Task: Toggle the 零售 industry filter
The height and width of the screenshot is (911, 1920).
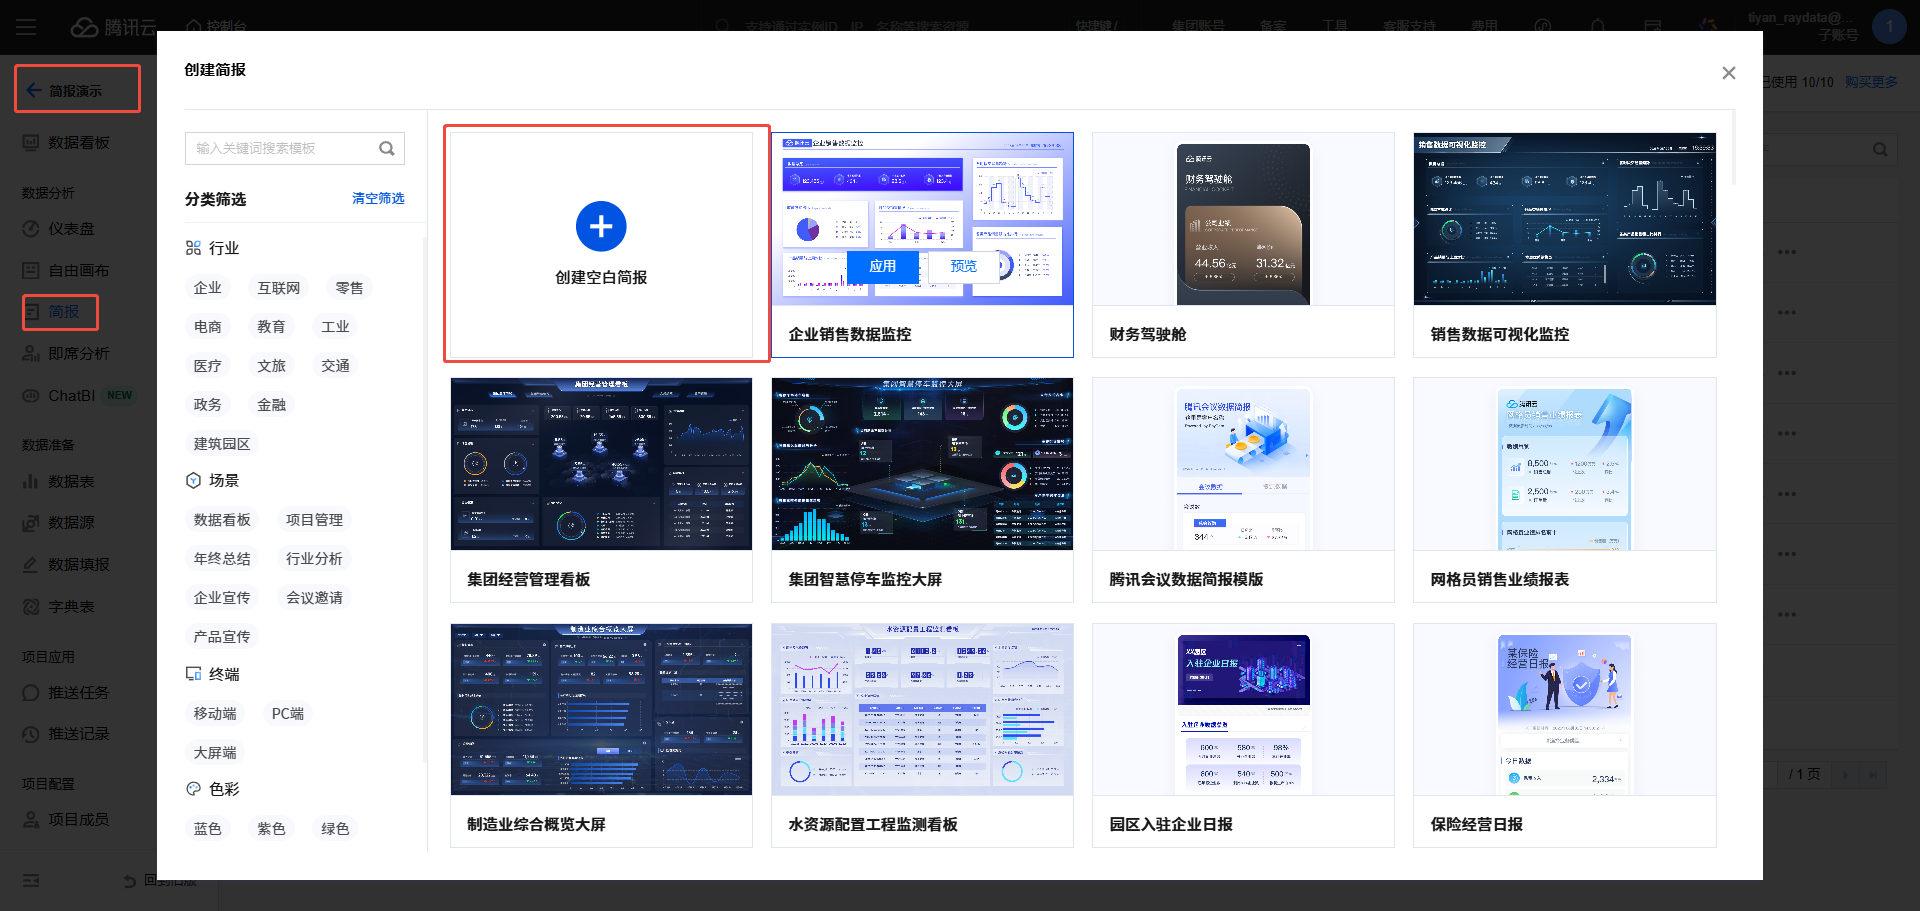Action: pos(349,288)
